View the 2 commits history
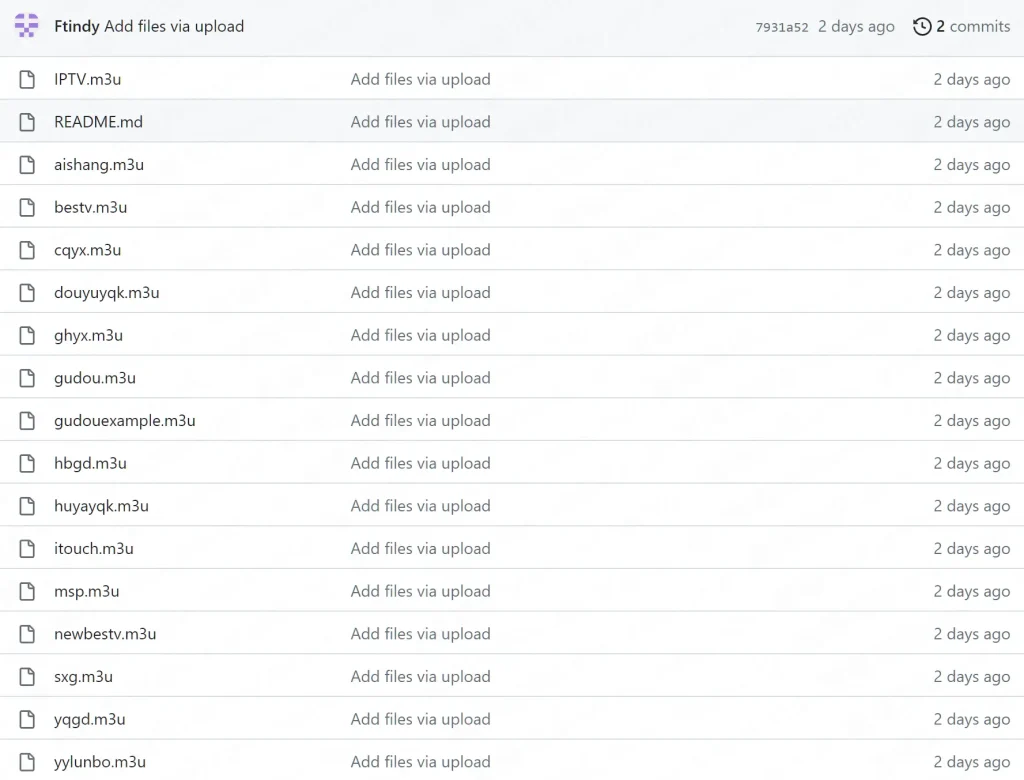 click(972, 27)
